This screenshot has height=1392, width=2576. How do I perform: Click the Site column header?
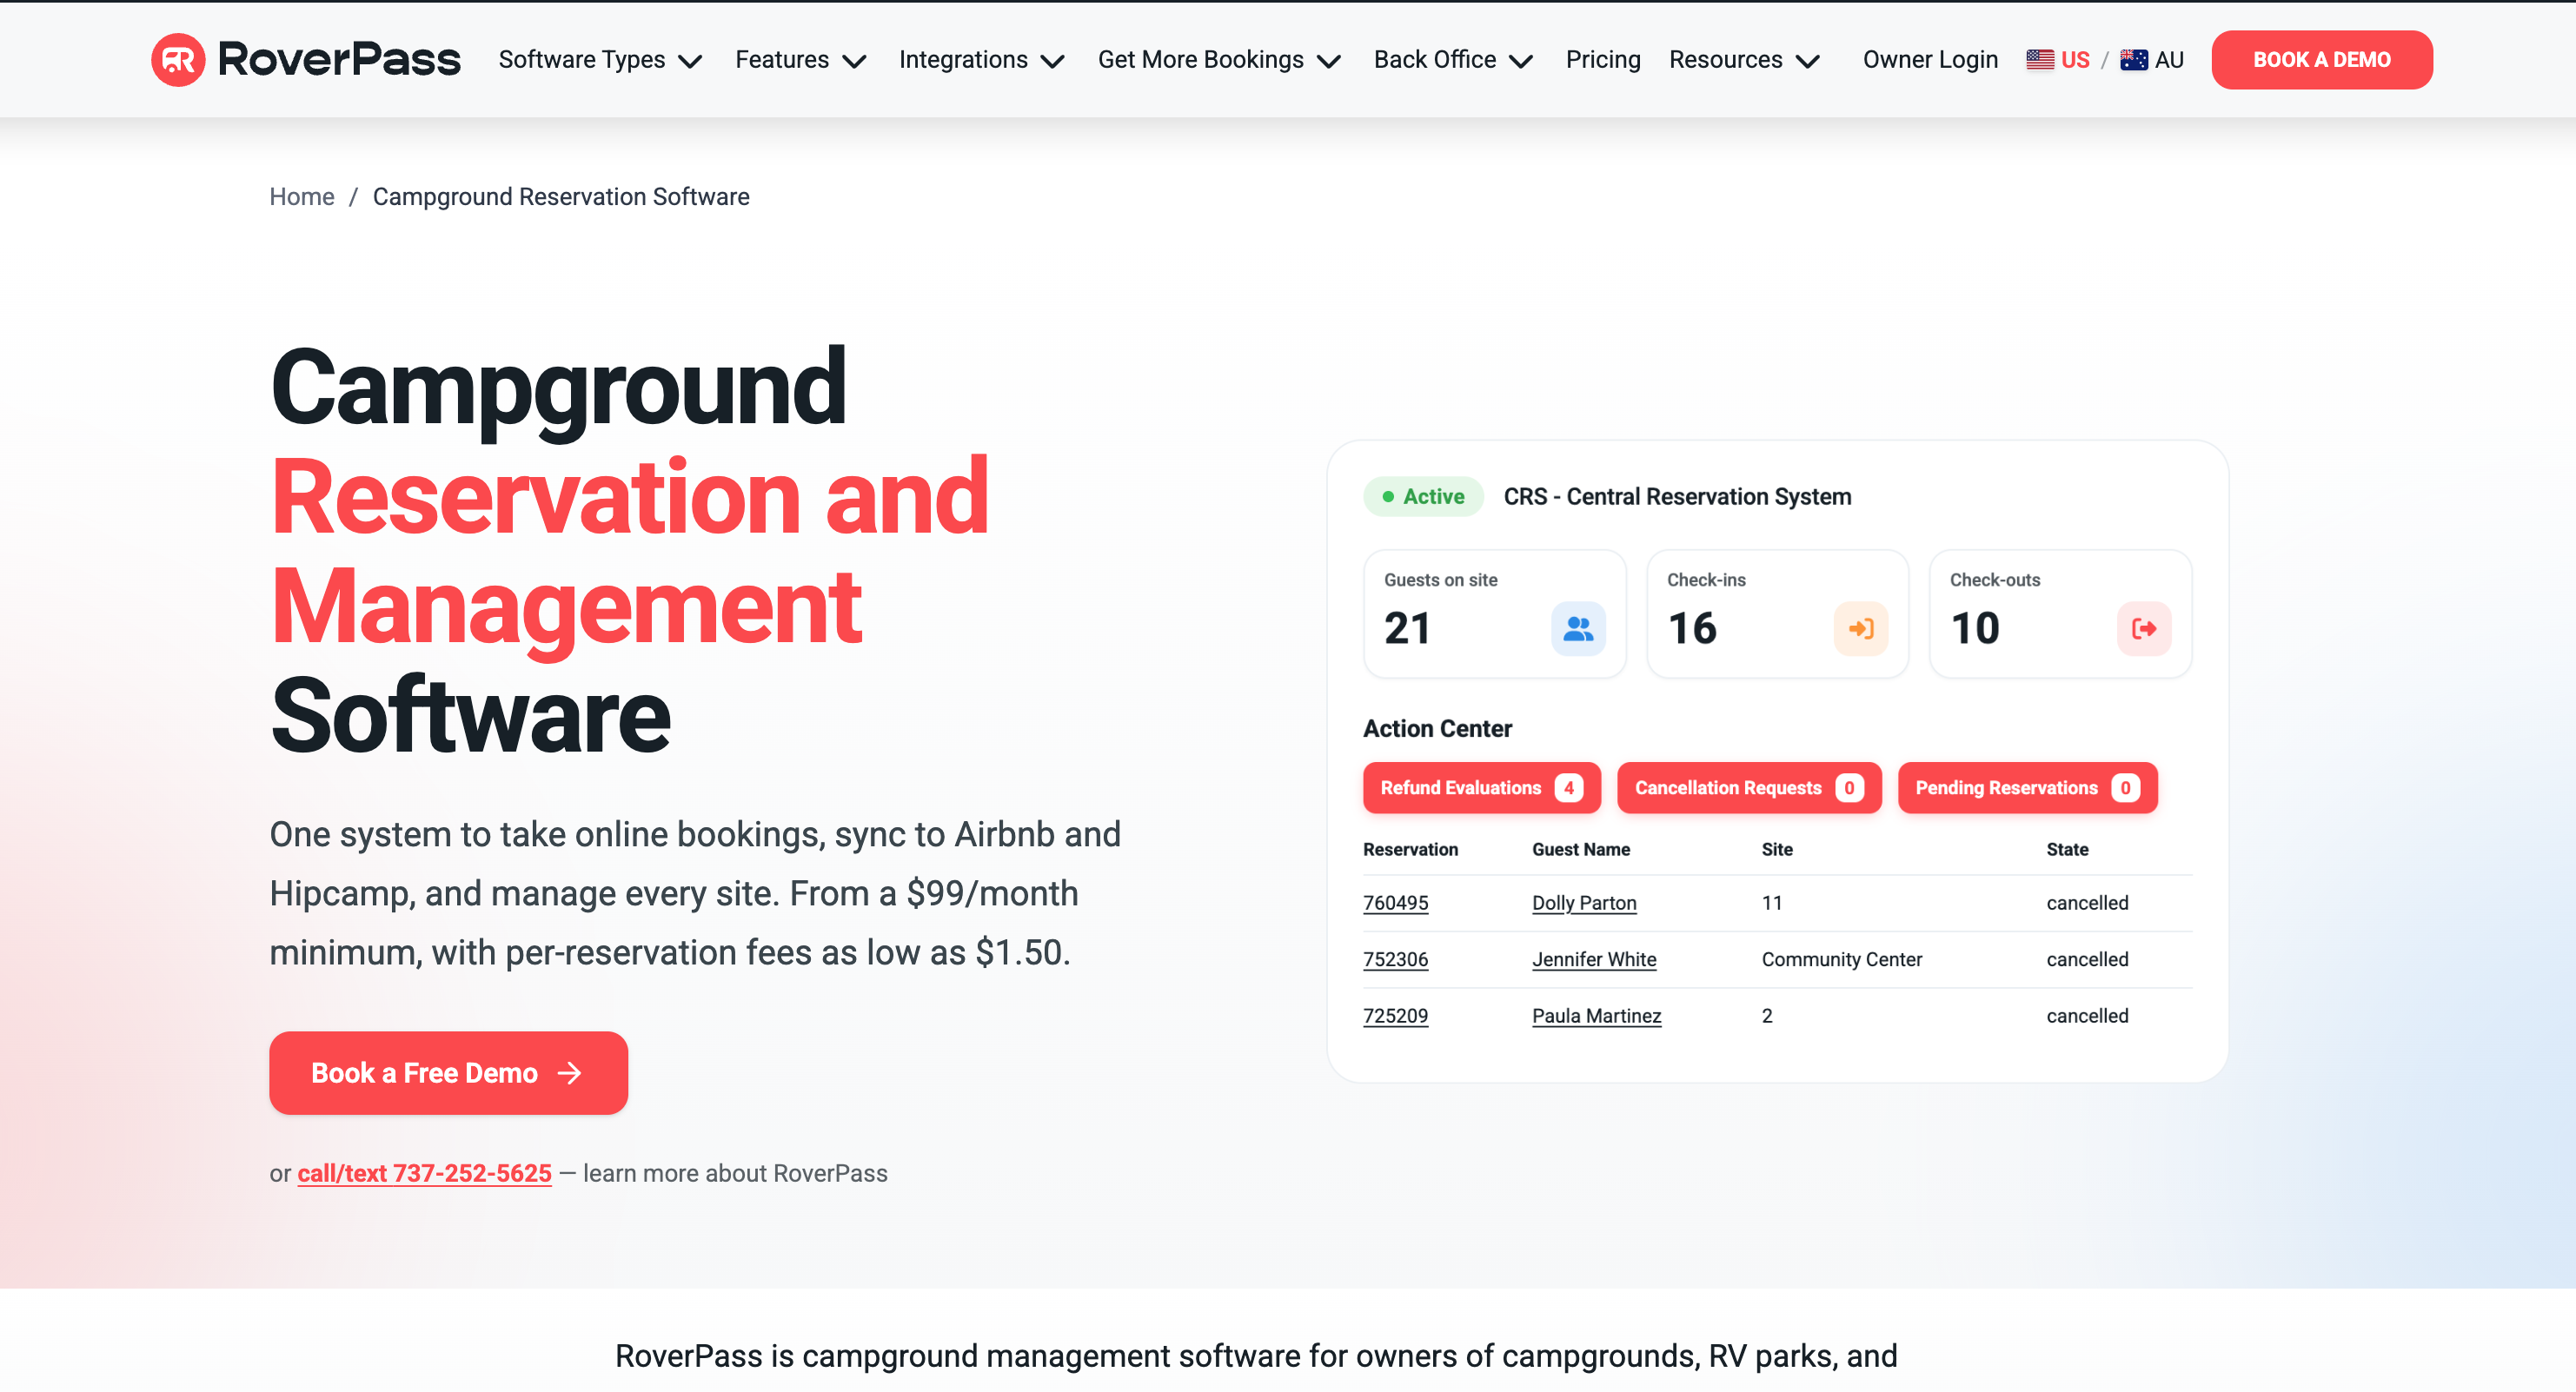tap(1777, 849)
